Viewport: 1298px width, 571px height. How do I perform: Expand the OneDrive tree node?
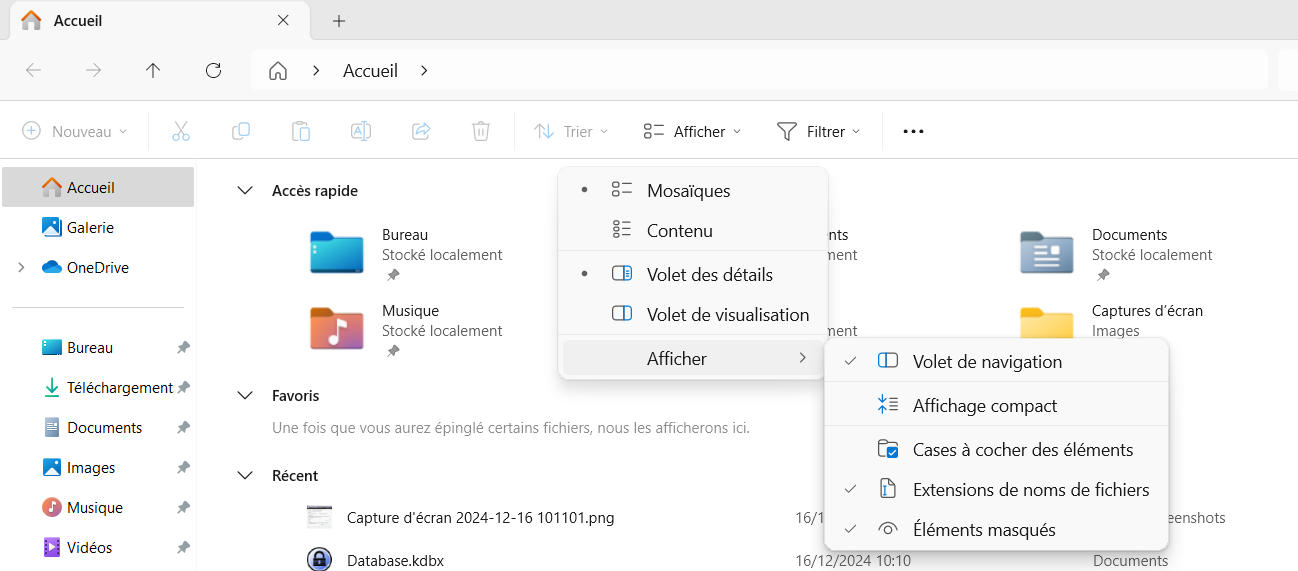(x=21, y=268)
